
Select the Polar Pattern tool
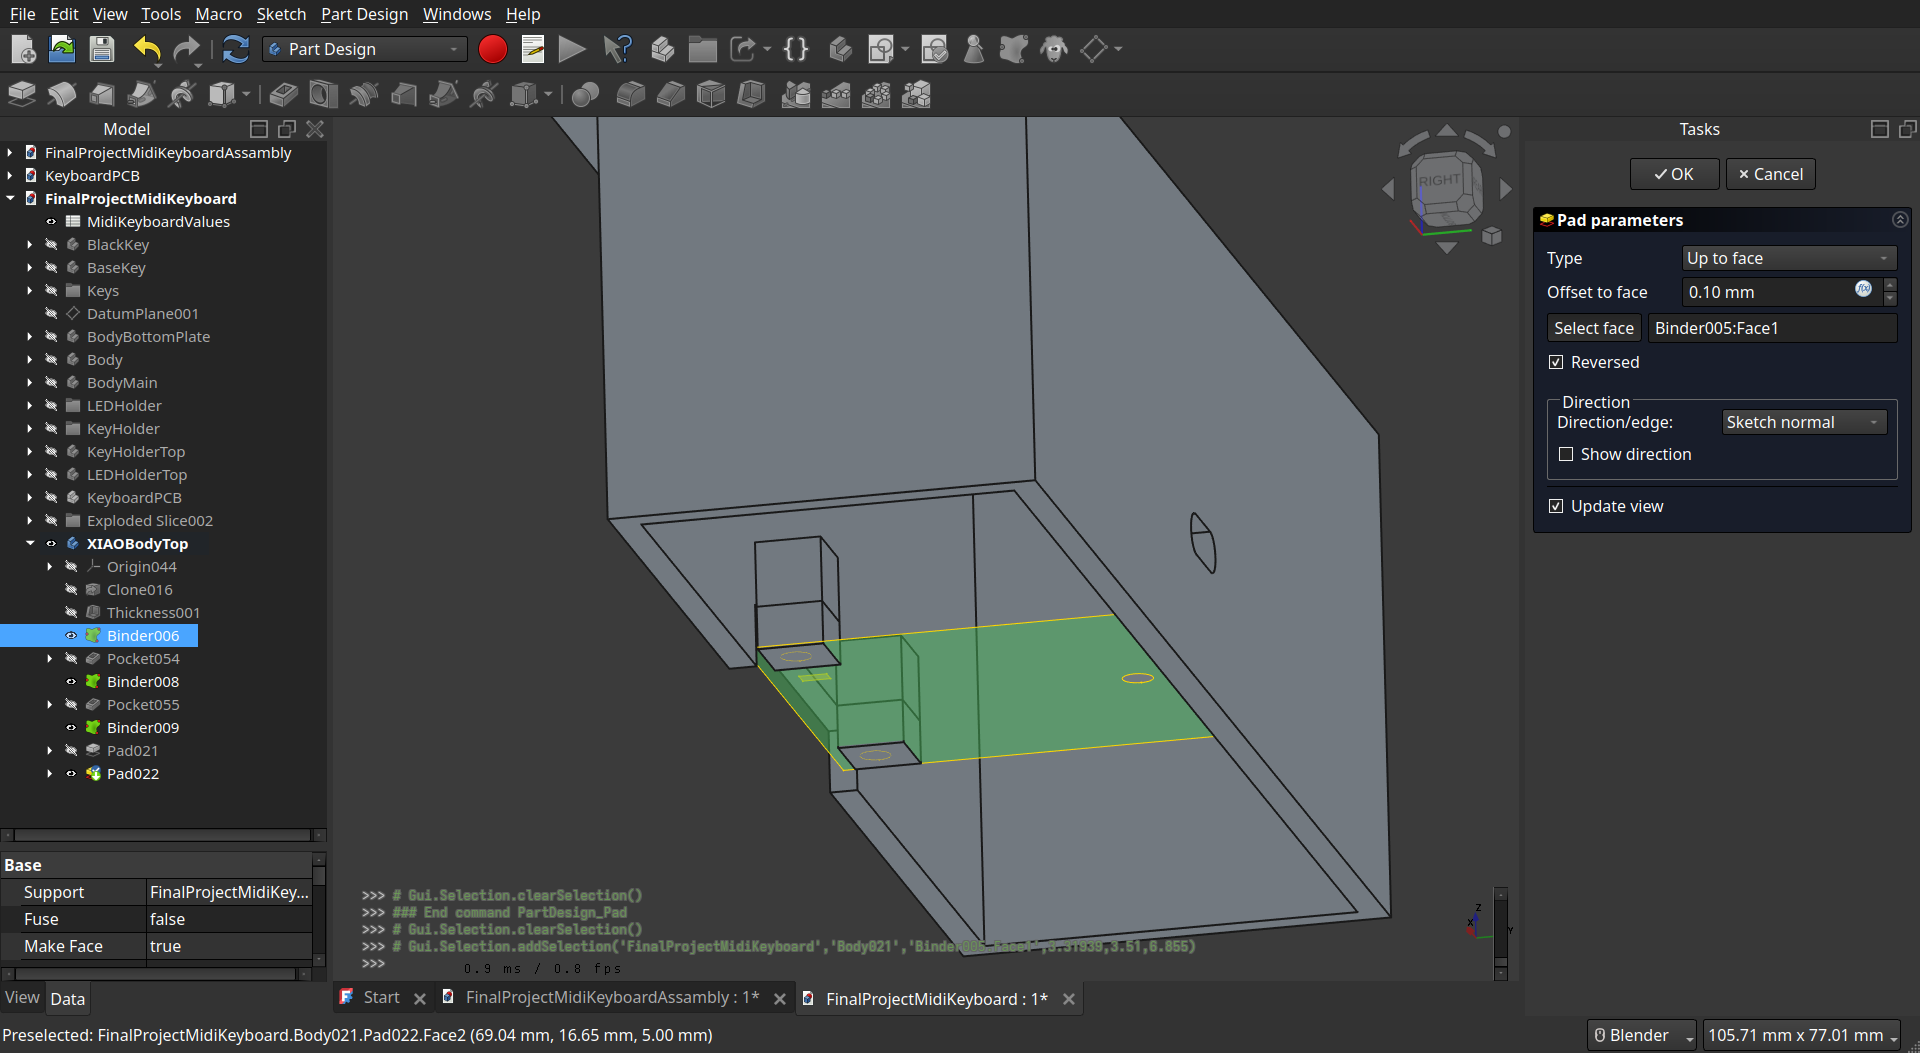[x=876, y=95]
